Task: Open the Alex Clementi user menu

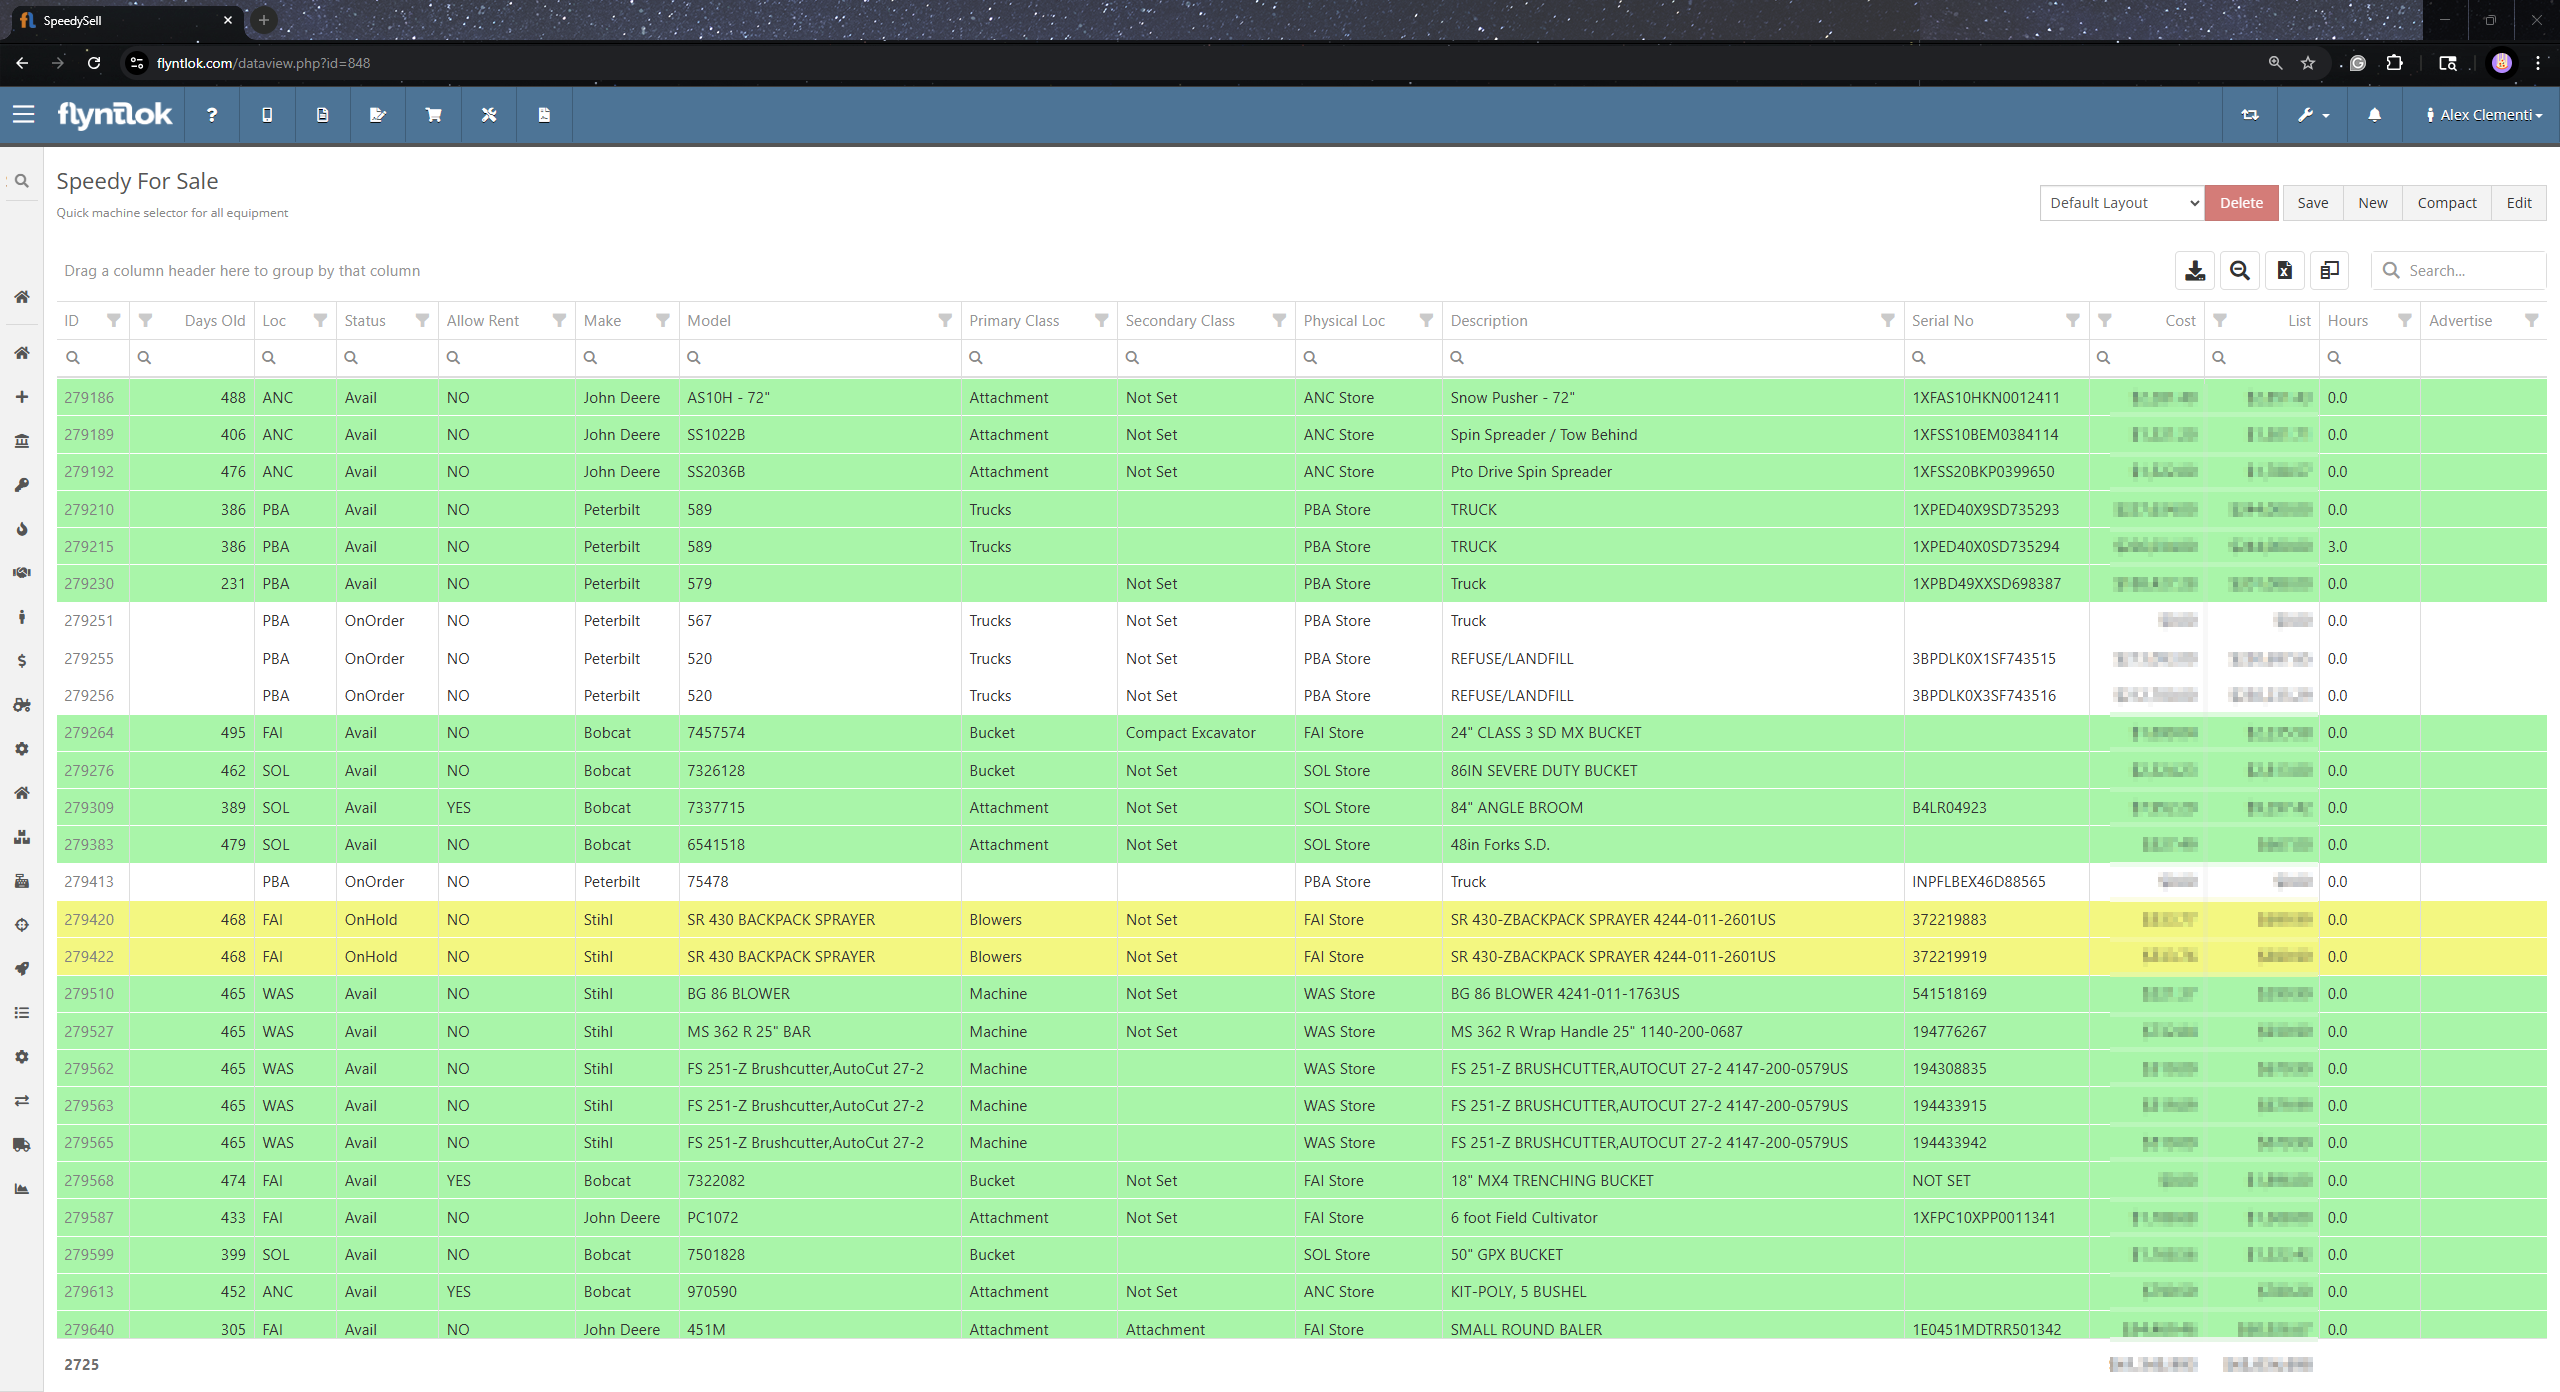Action: coord(2484,115)
